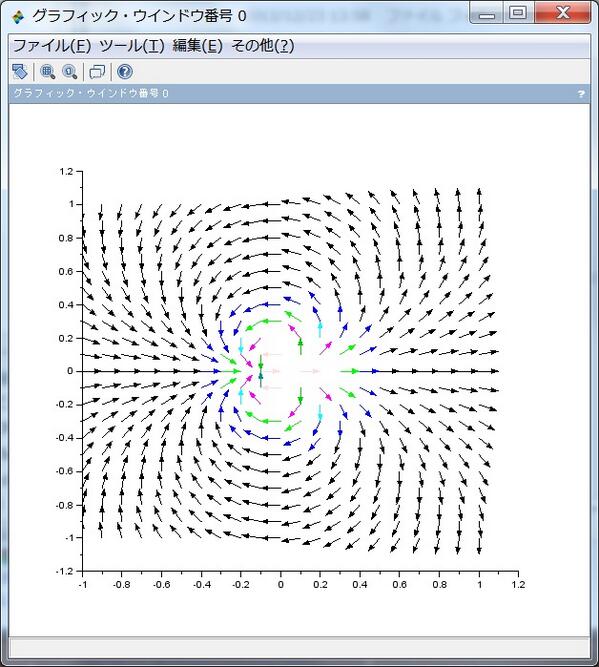Click the y-axis label 1.2
This screenshot has height=667, width=599.
[x=66, y=171]
